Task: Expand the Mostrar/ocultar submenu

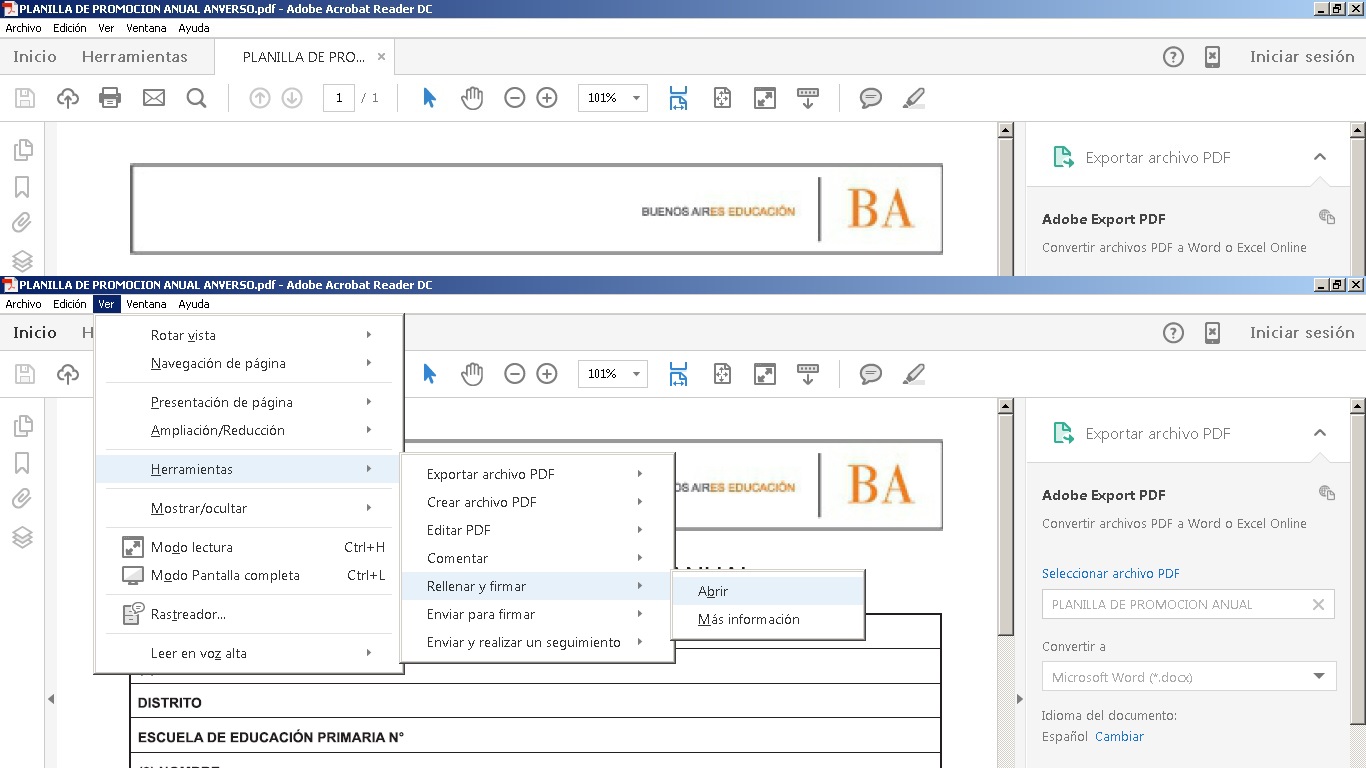Action: tap(199, 508)
